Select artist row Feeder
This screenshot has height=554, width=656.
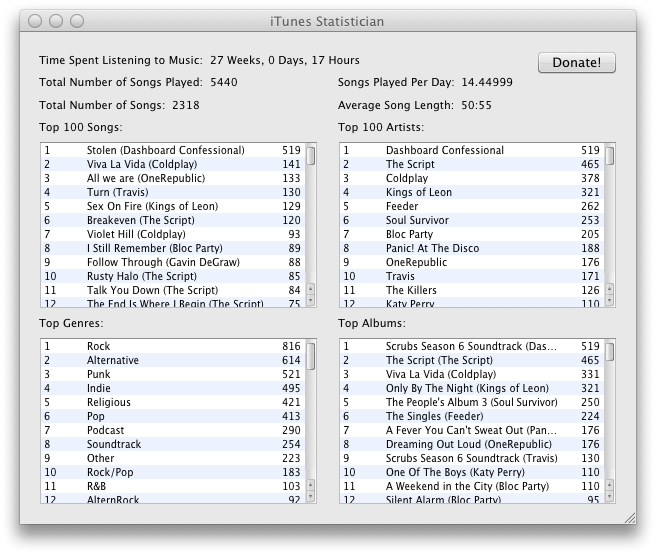point(472,206)
